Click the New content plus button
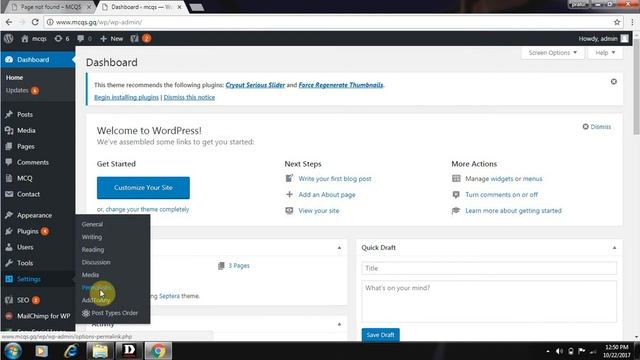Viewport: 640px width, 360px height. pyautogui.click(x=111, y=38)
